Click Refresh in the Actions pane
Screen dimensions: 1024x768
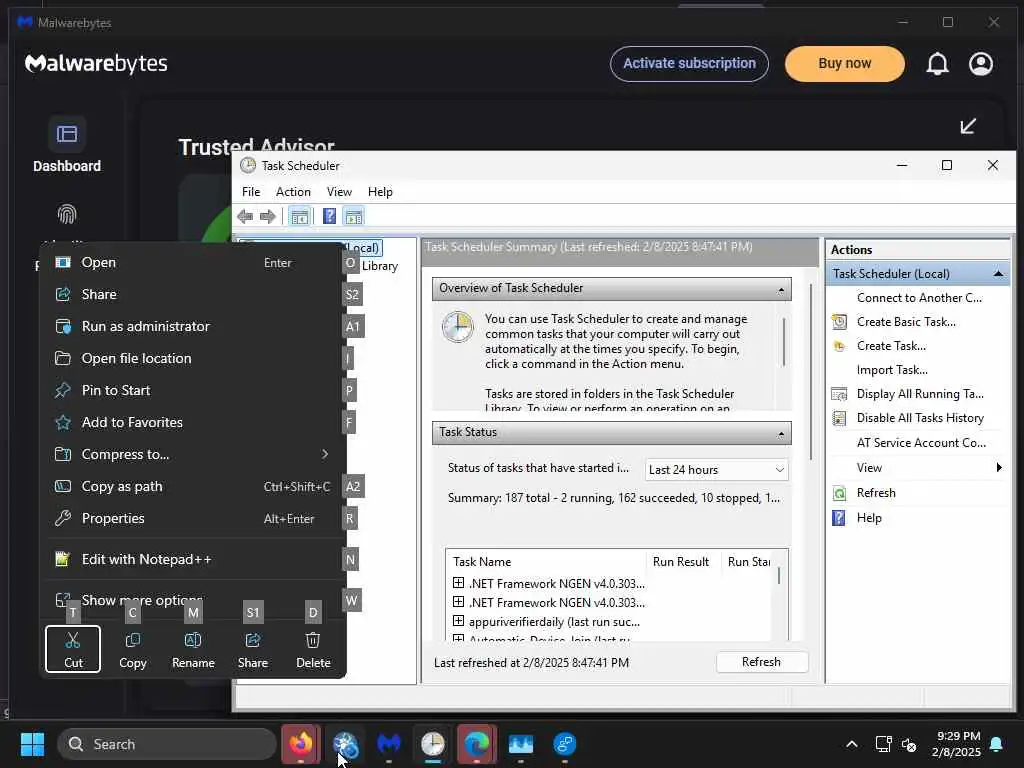pos(876,493)
